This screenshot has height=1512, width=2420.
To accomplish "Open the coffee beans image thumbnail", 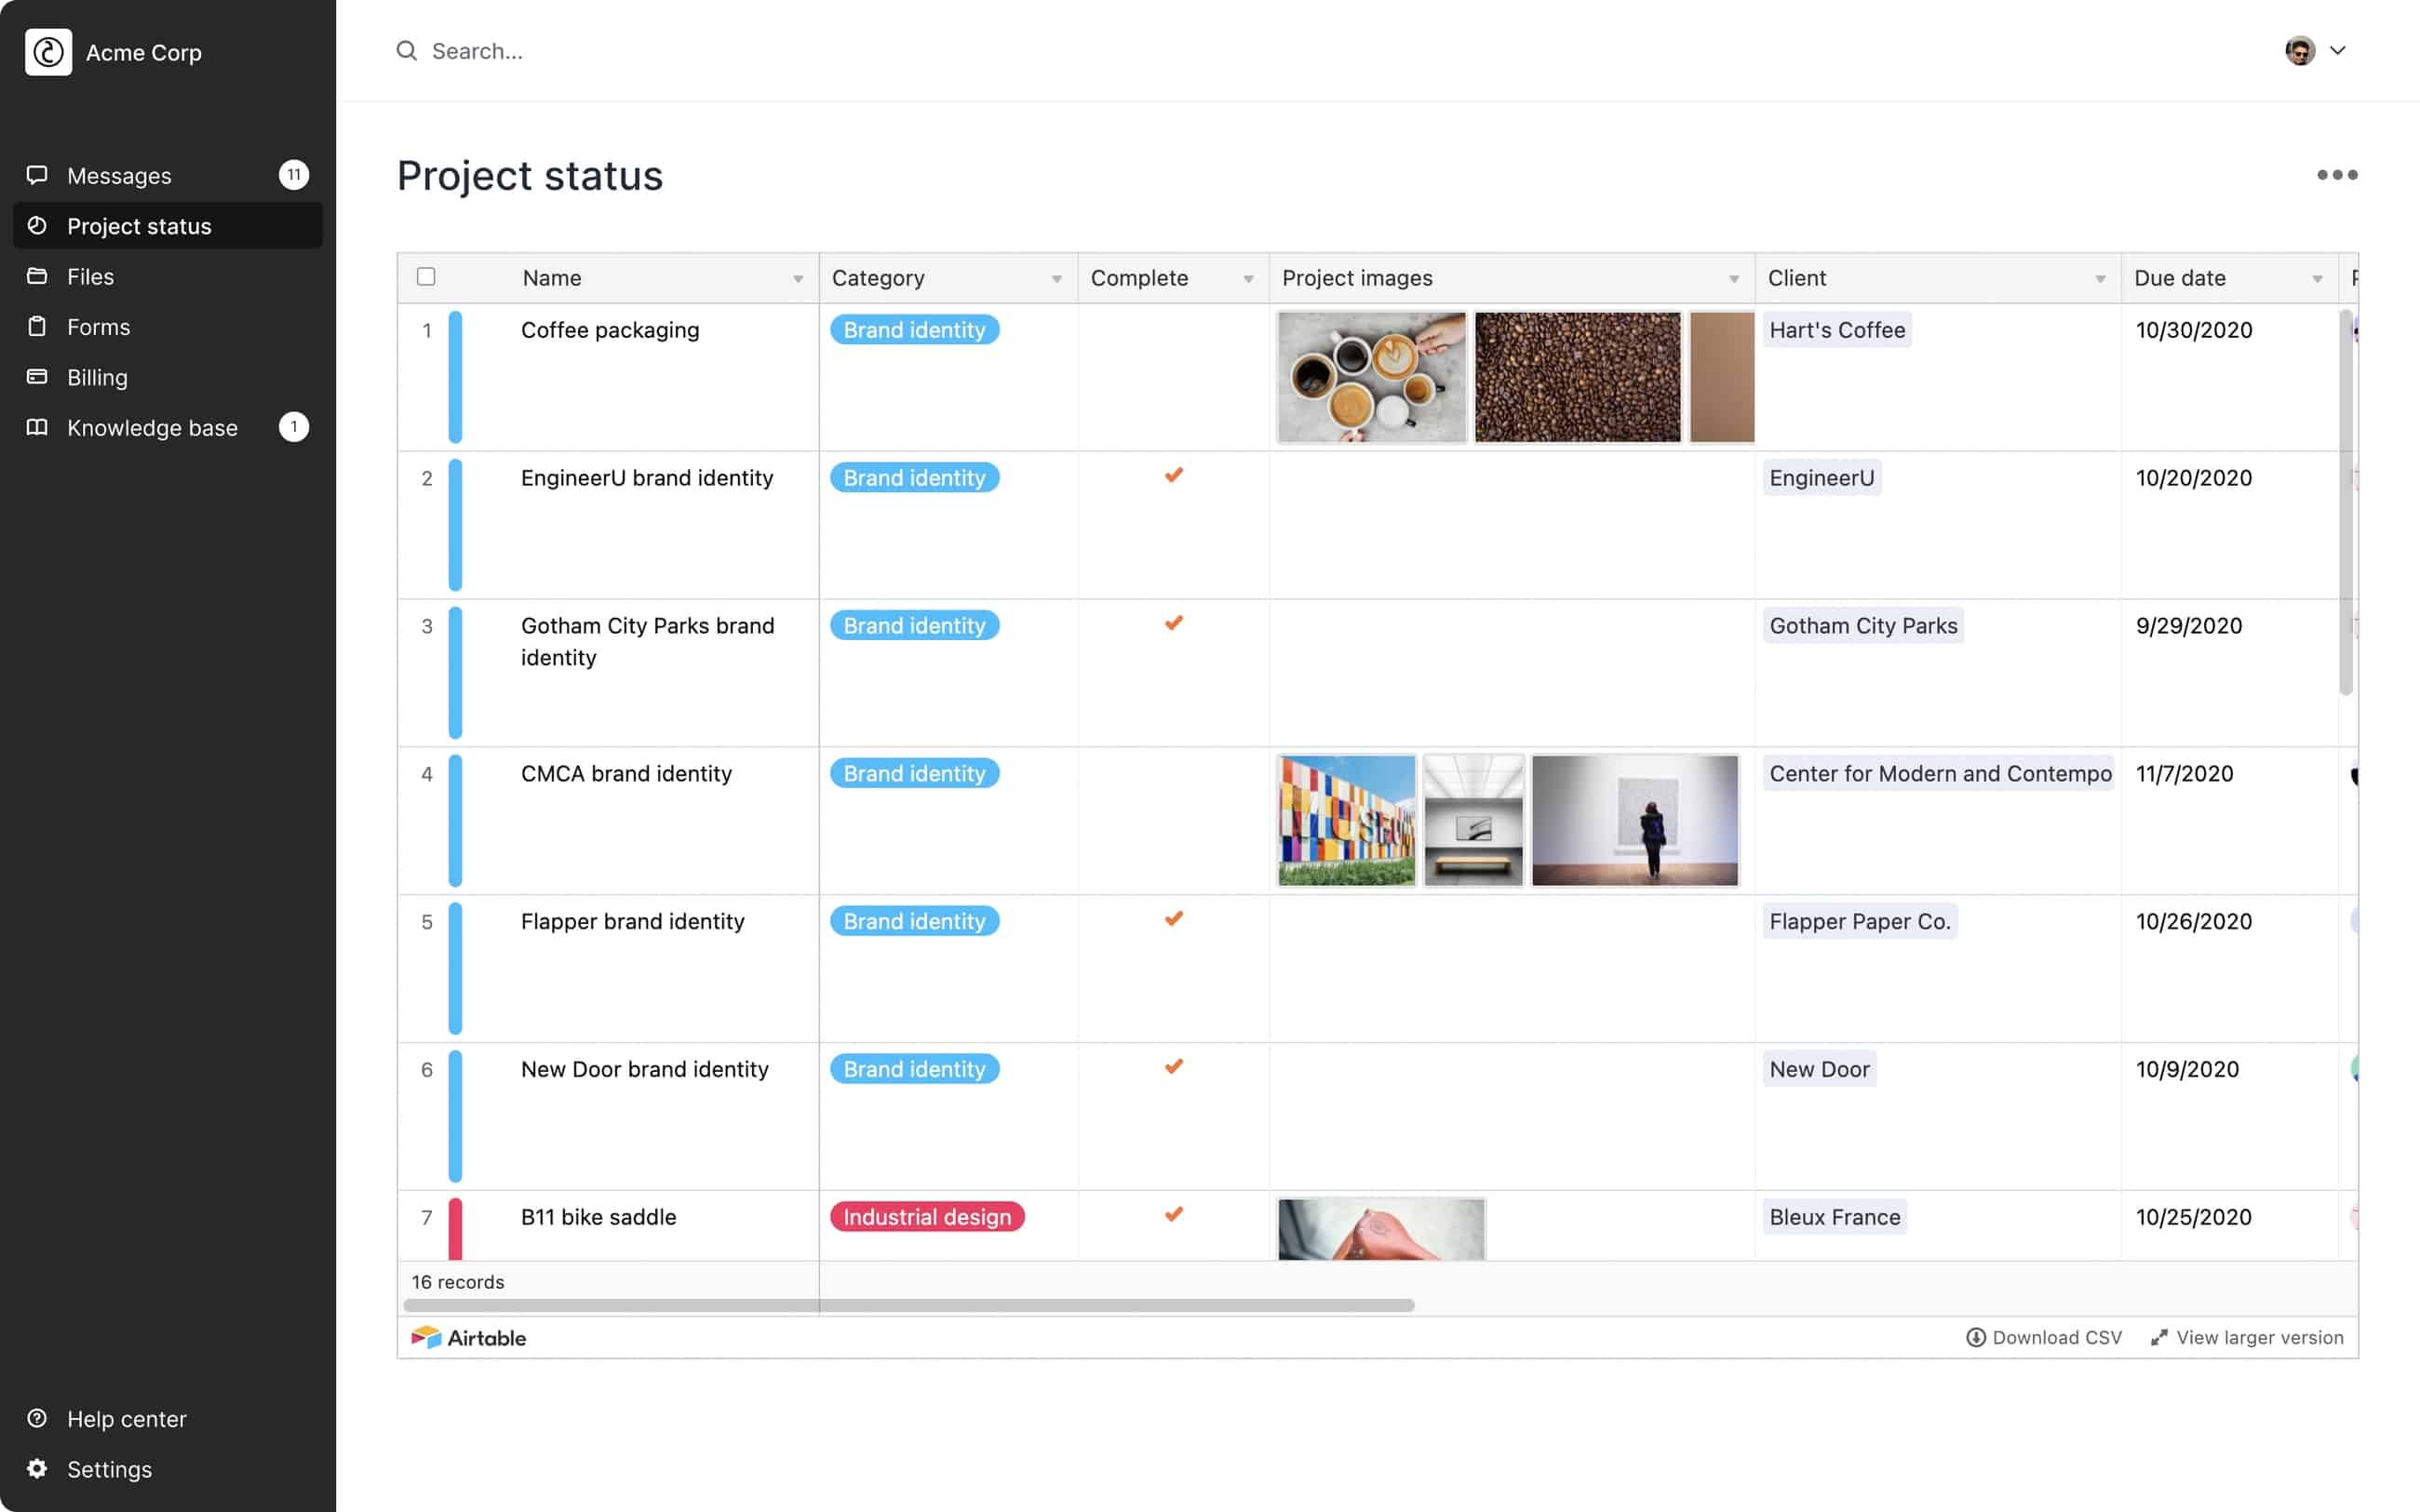I will point(1577,378).
